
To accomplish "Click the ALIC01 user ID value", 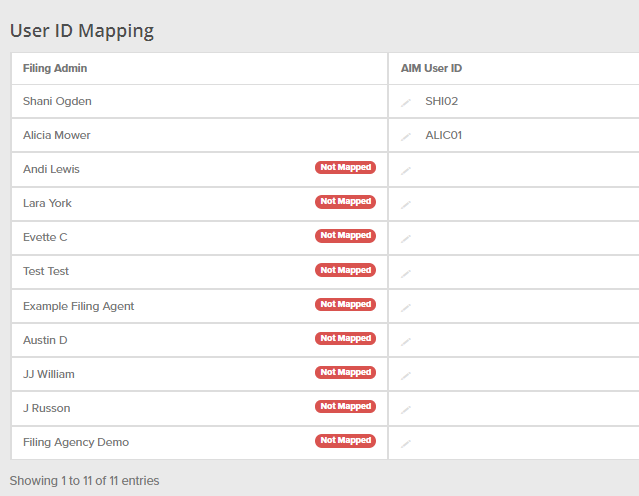I will tap(444, 135).
